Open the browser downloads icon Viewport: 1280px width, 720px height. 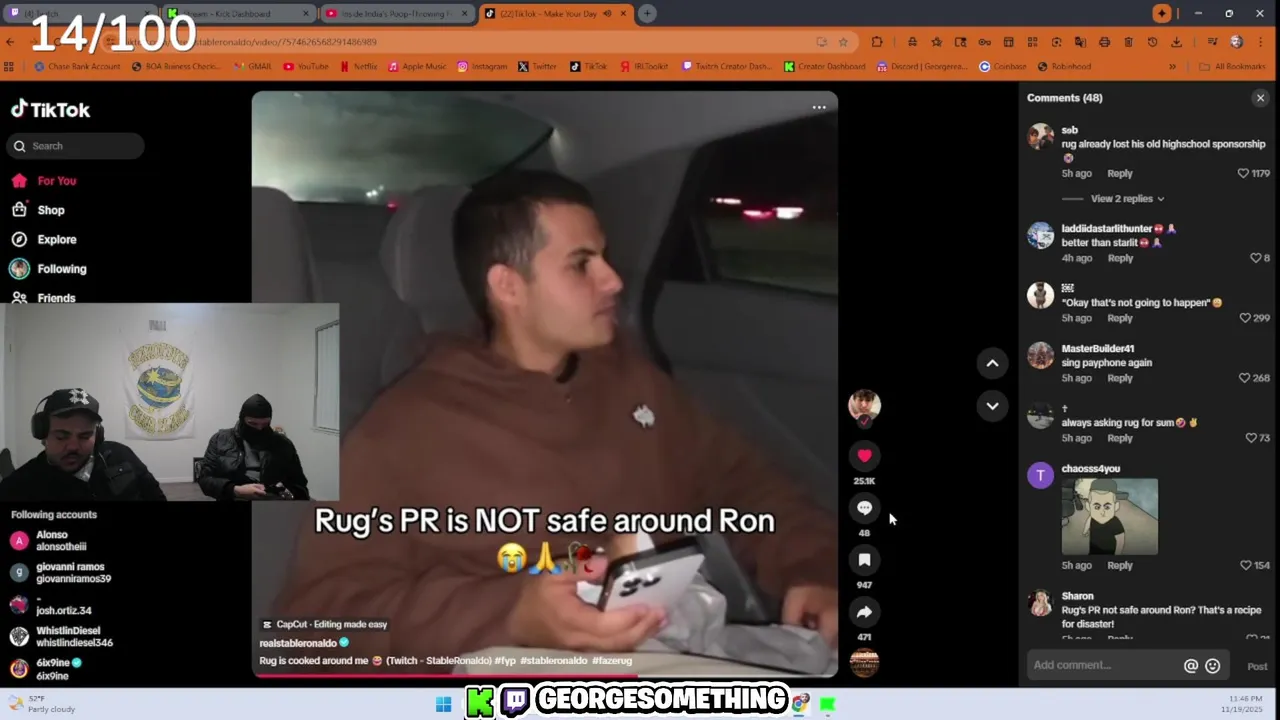tap(1176, 42)
